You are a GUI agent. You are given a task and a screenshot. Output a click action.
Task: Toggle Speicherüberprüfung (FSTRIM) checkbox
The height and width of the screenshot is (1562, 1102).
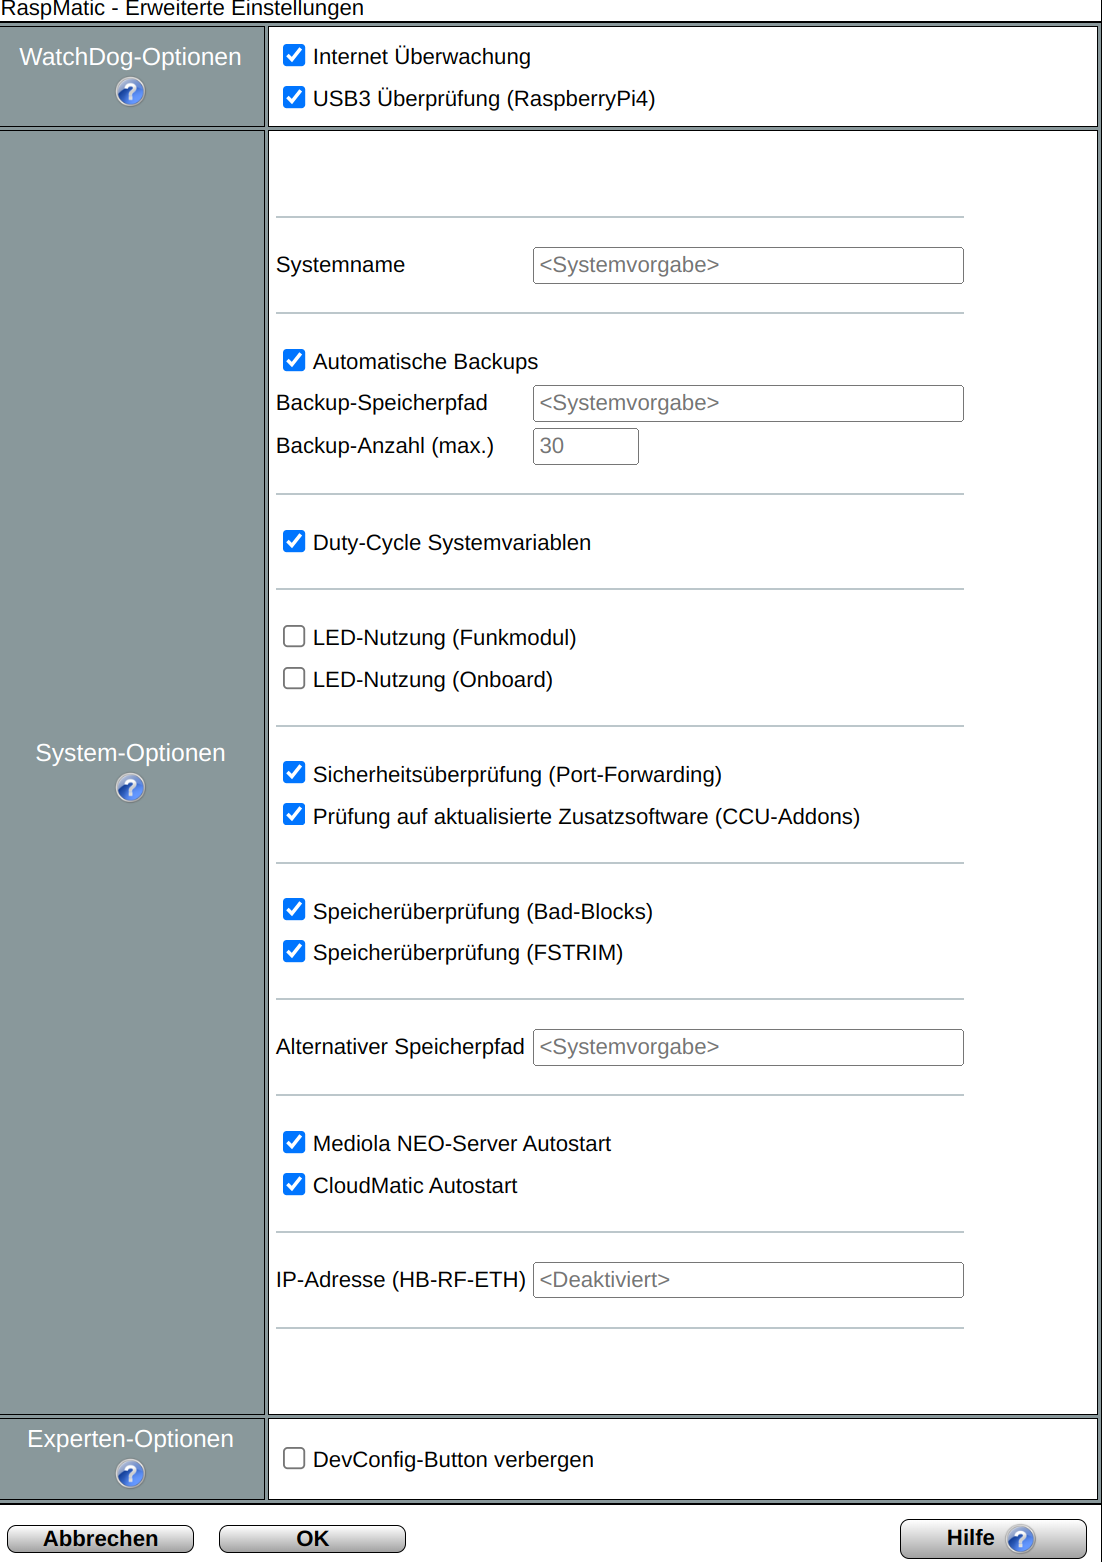click(294, 951)
